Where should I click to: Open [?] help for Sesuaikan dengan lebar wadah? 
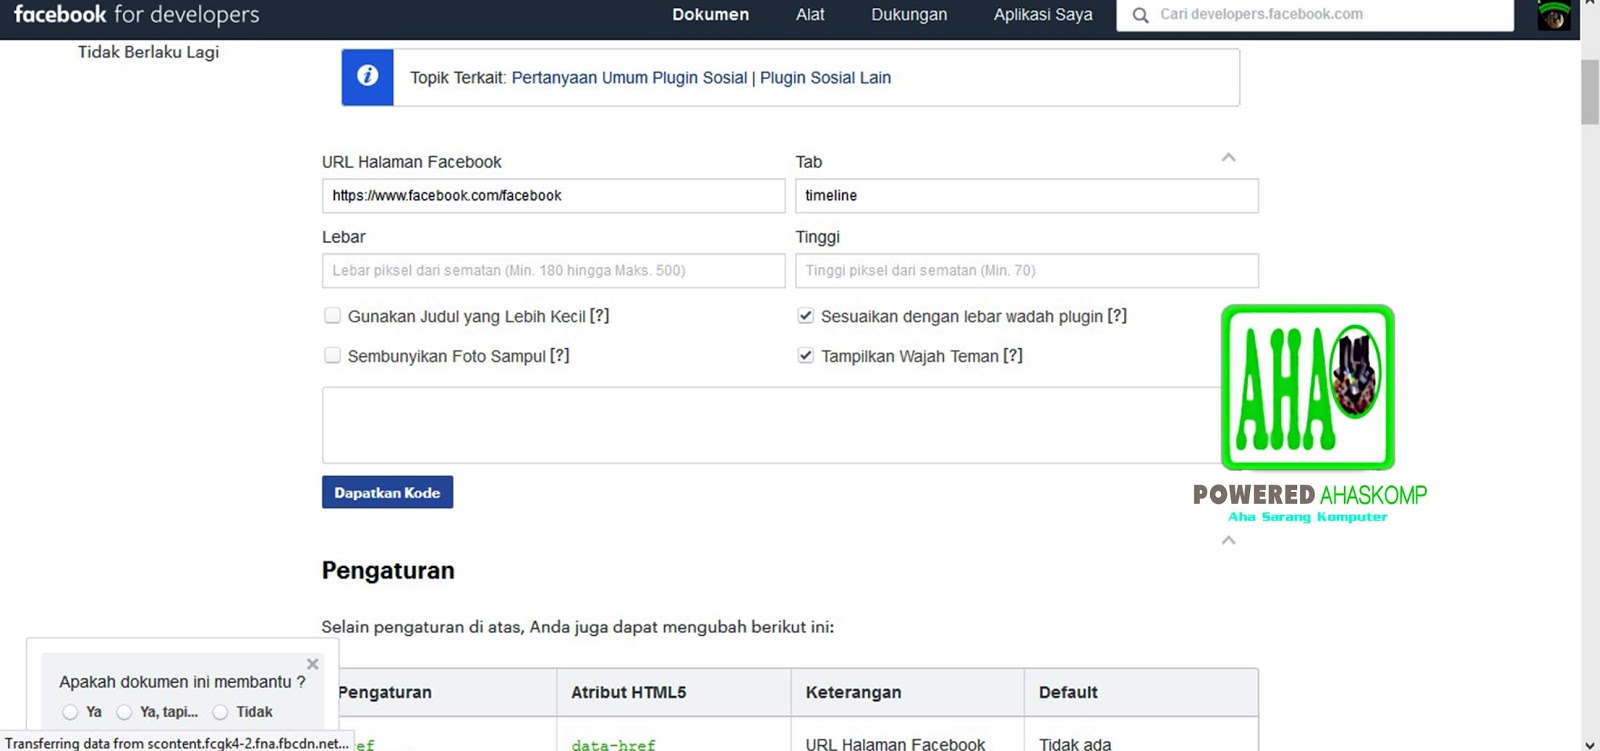click(1117, 316)
